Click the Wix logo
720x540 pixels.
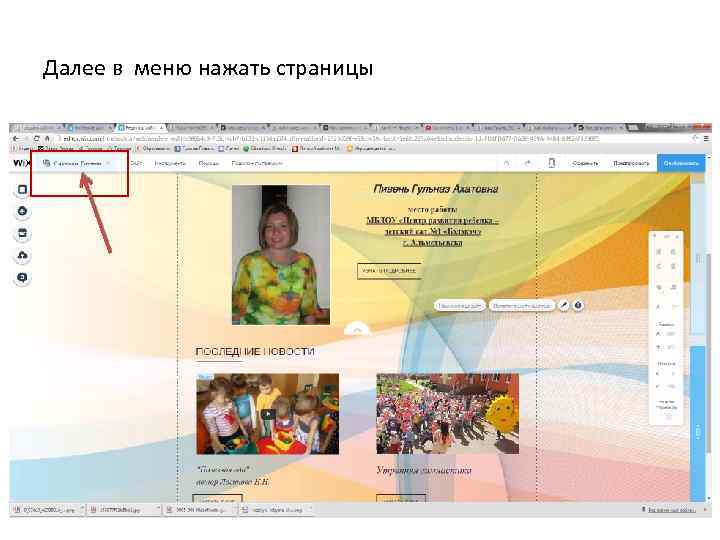[20, 163]
